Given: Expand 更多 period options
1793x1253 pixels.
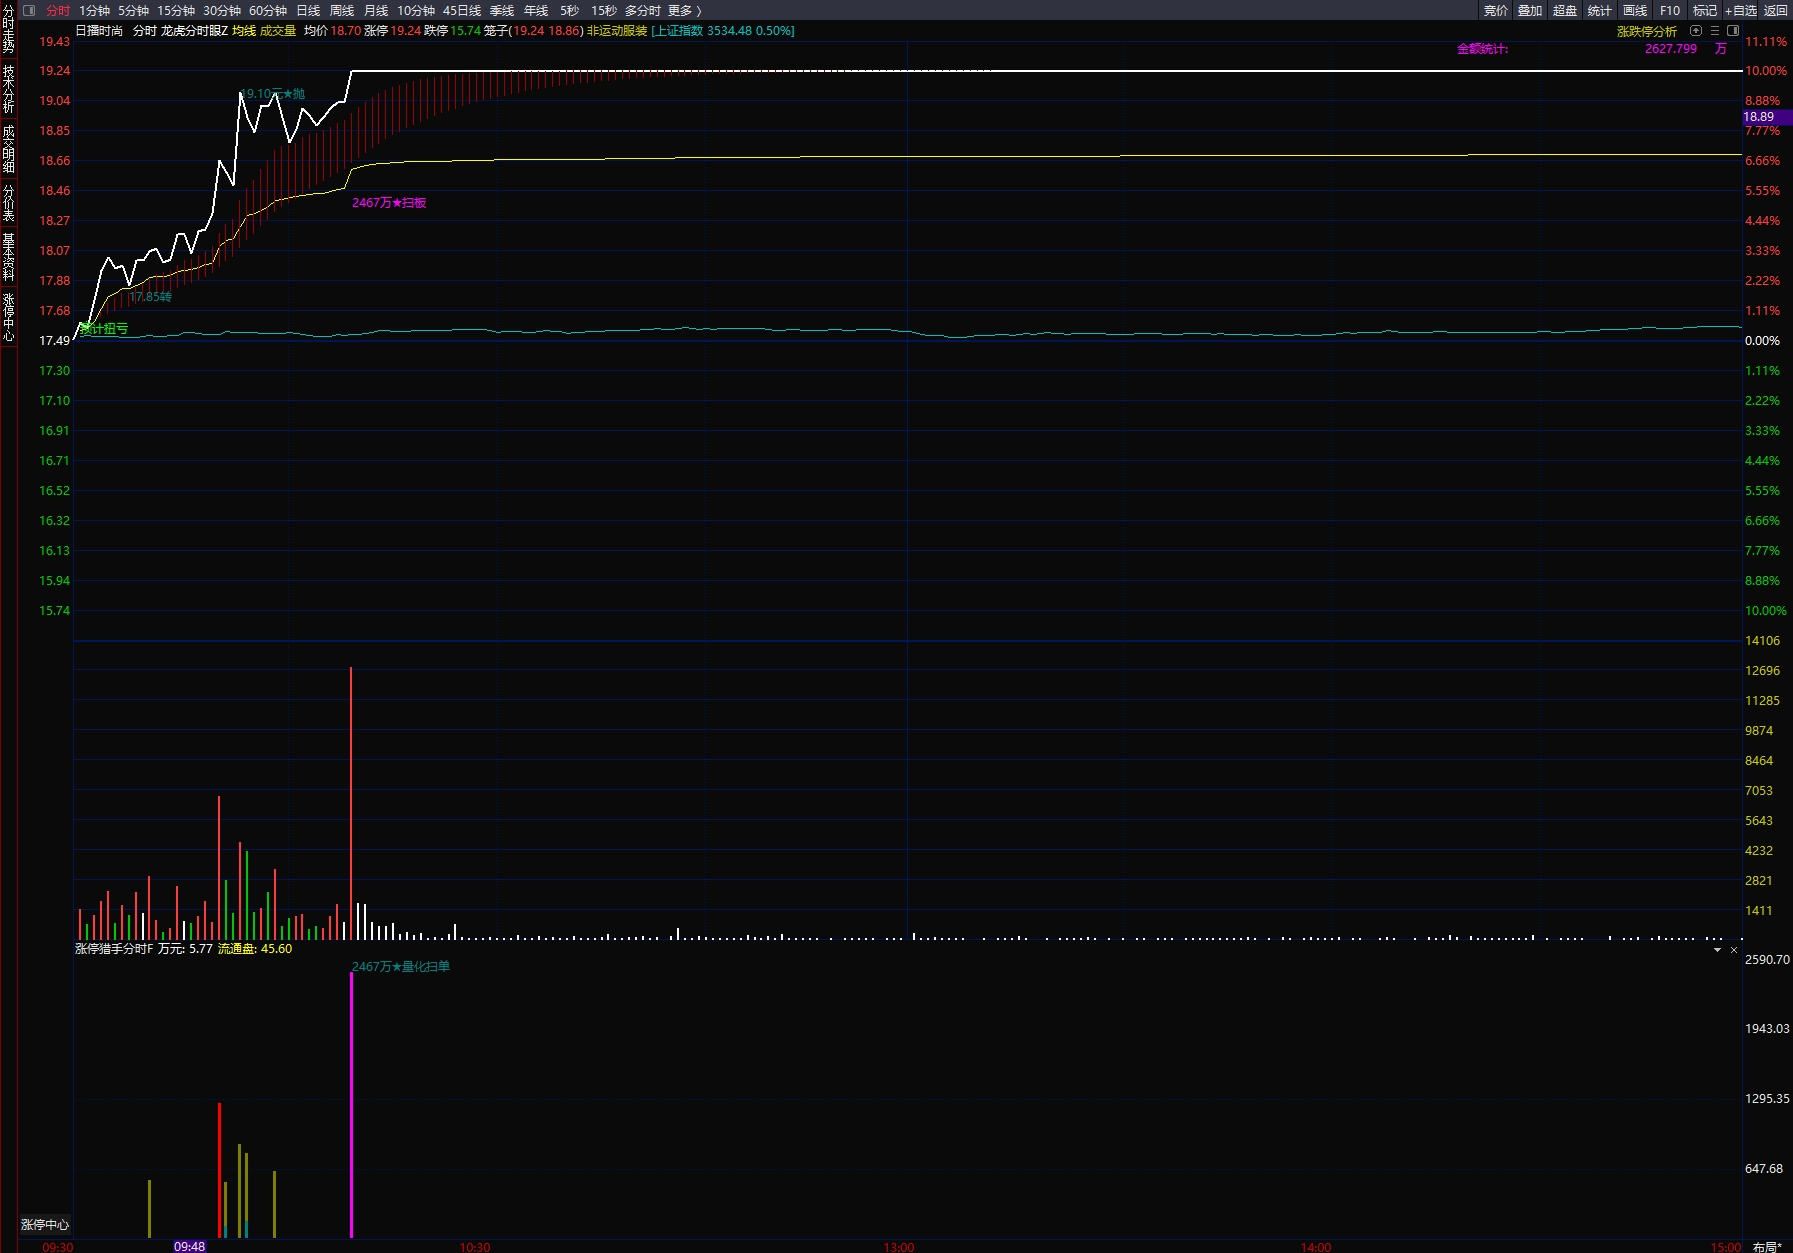Looking at the screenshot, I should tap(684, 11).
